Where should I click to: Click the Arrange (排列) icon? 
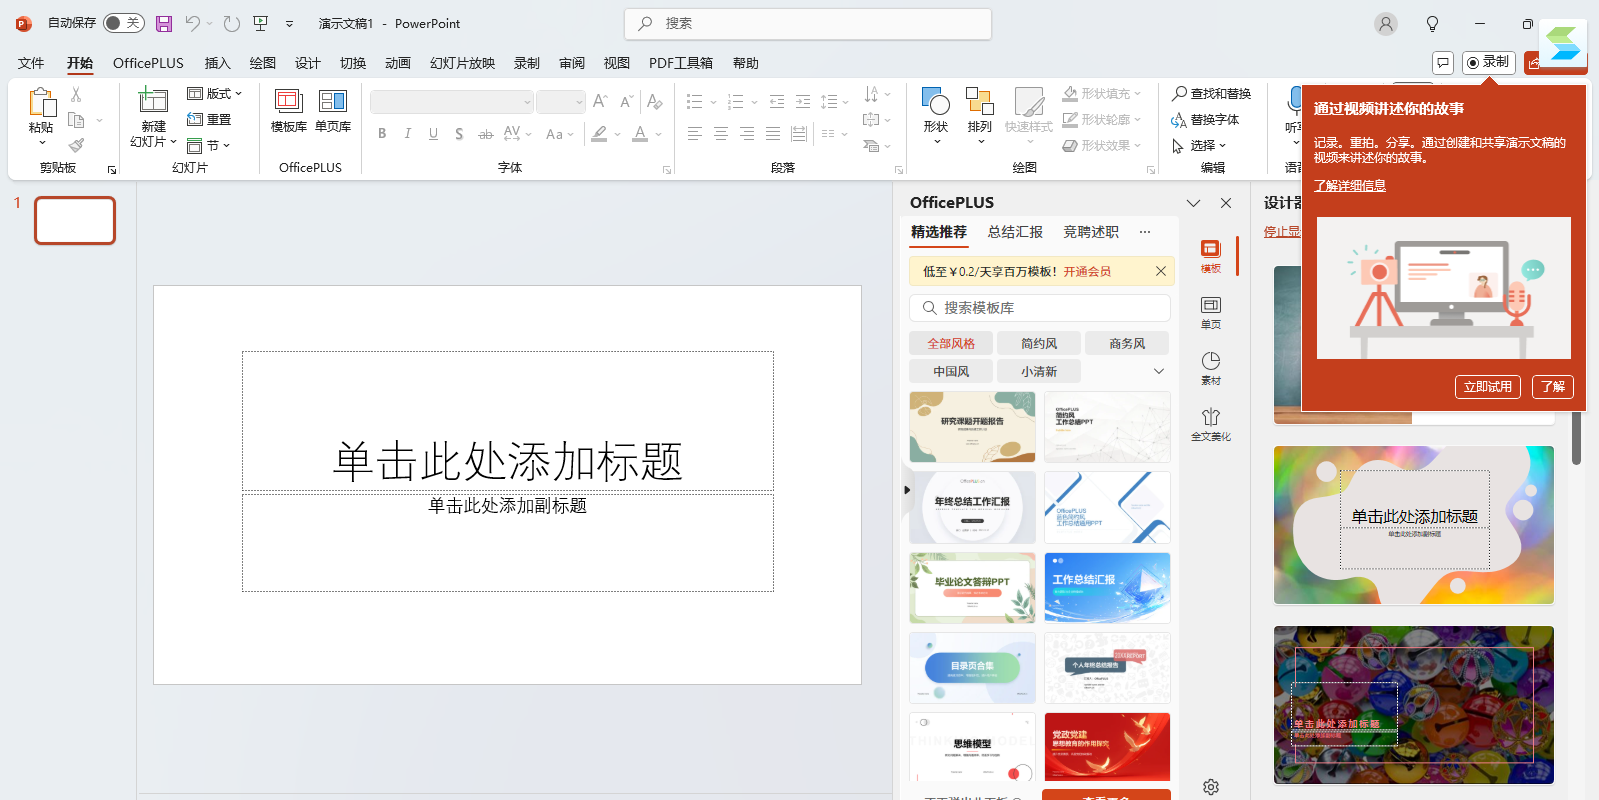click(979, 102)
